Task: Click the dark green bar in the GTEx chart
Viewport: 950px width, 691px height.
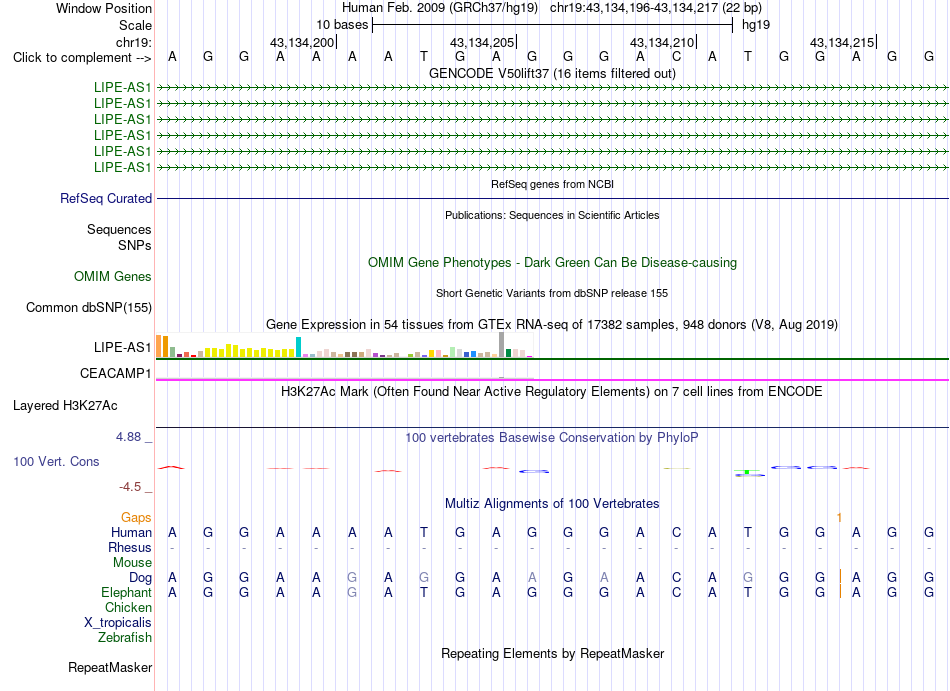Action: pyautogui.click(x=508, y=353)
